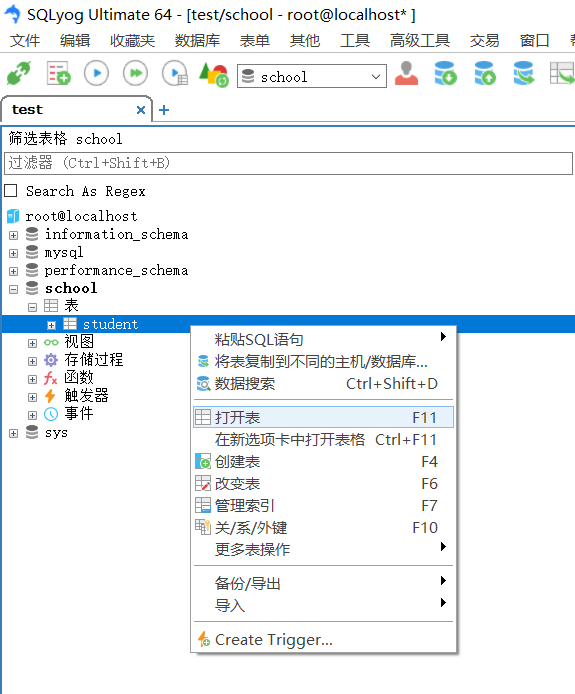The width and height of the screenshot is (575, 694).
Task: Open 更多表操作 submenu
Action: [324, 549]
